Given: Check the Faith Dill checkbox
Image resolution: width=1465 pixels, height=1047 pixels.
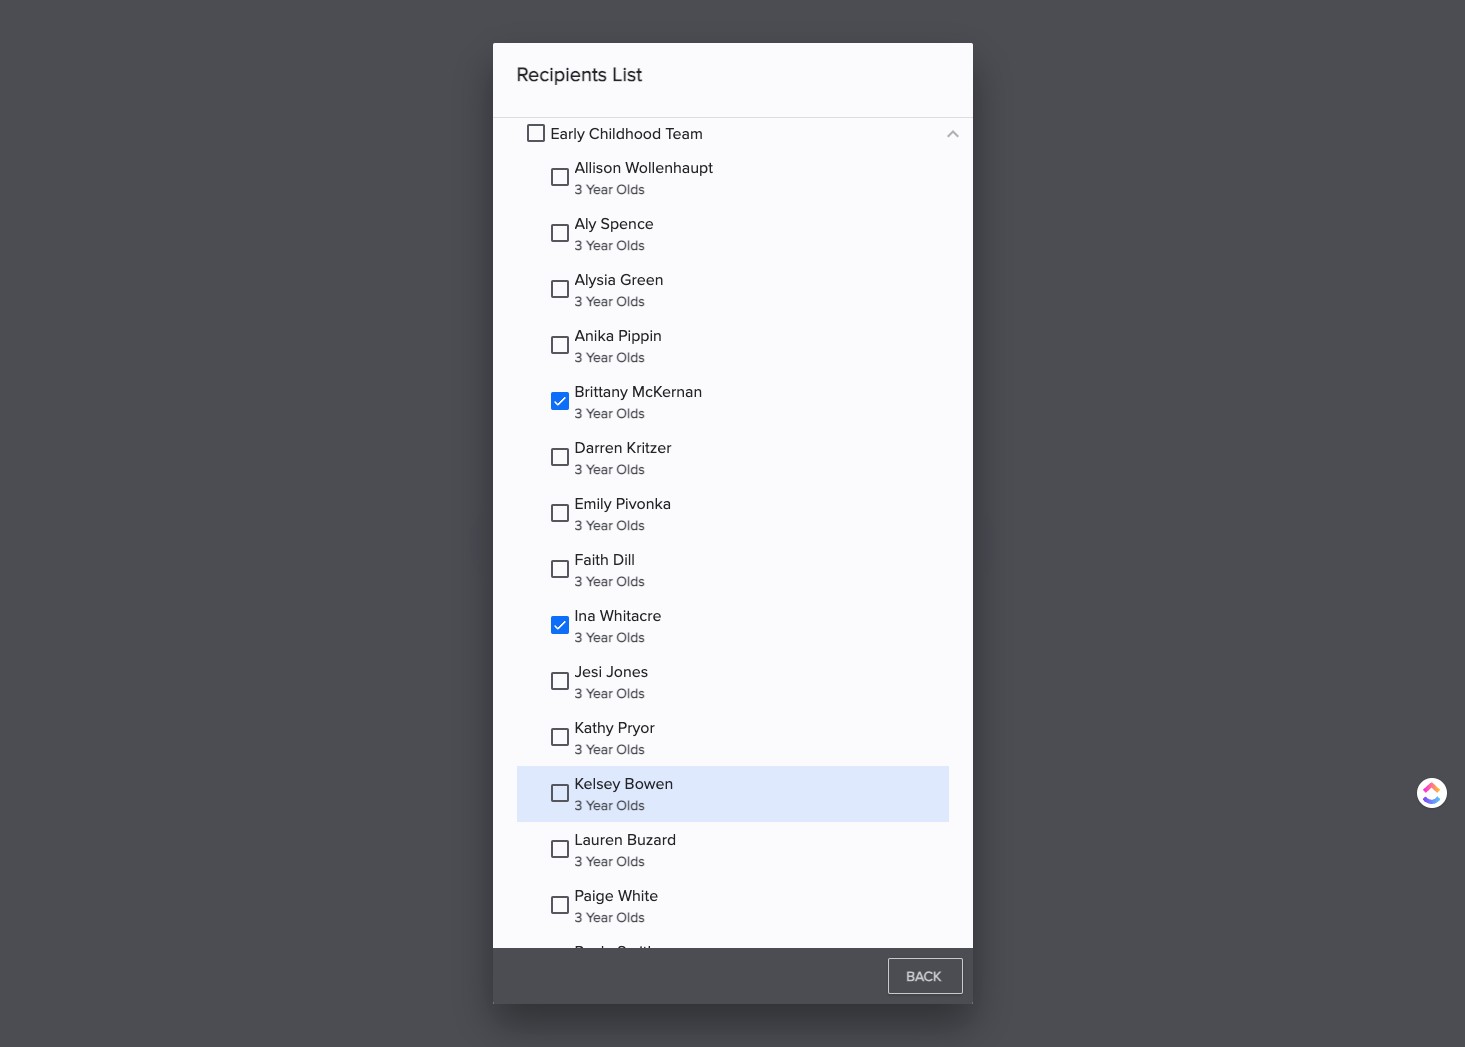Looking at the screenshot, I should click(560, 569).
